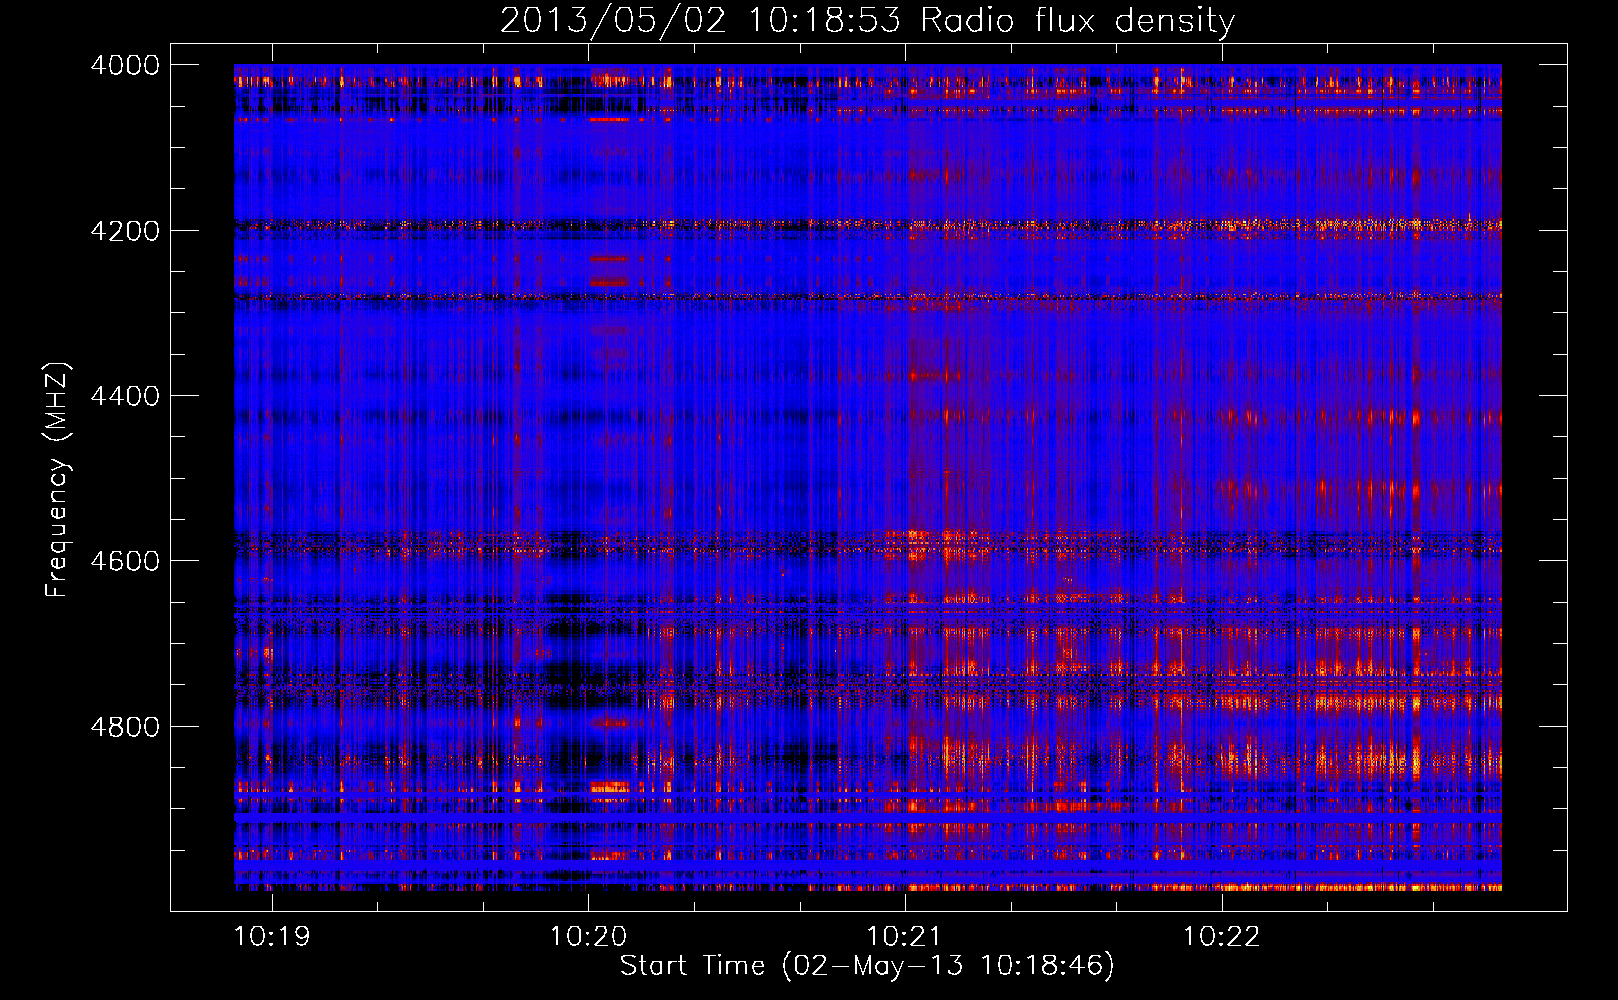The width and height of the screenshot is (1618, 1000).
Task: Click the 10:22 time tick label
Action: (1222, 936)
